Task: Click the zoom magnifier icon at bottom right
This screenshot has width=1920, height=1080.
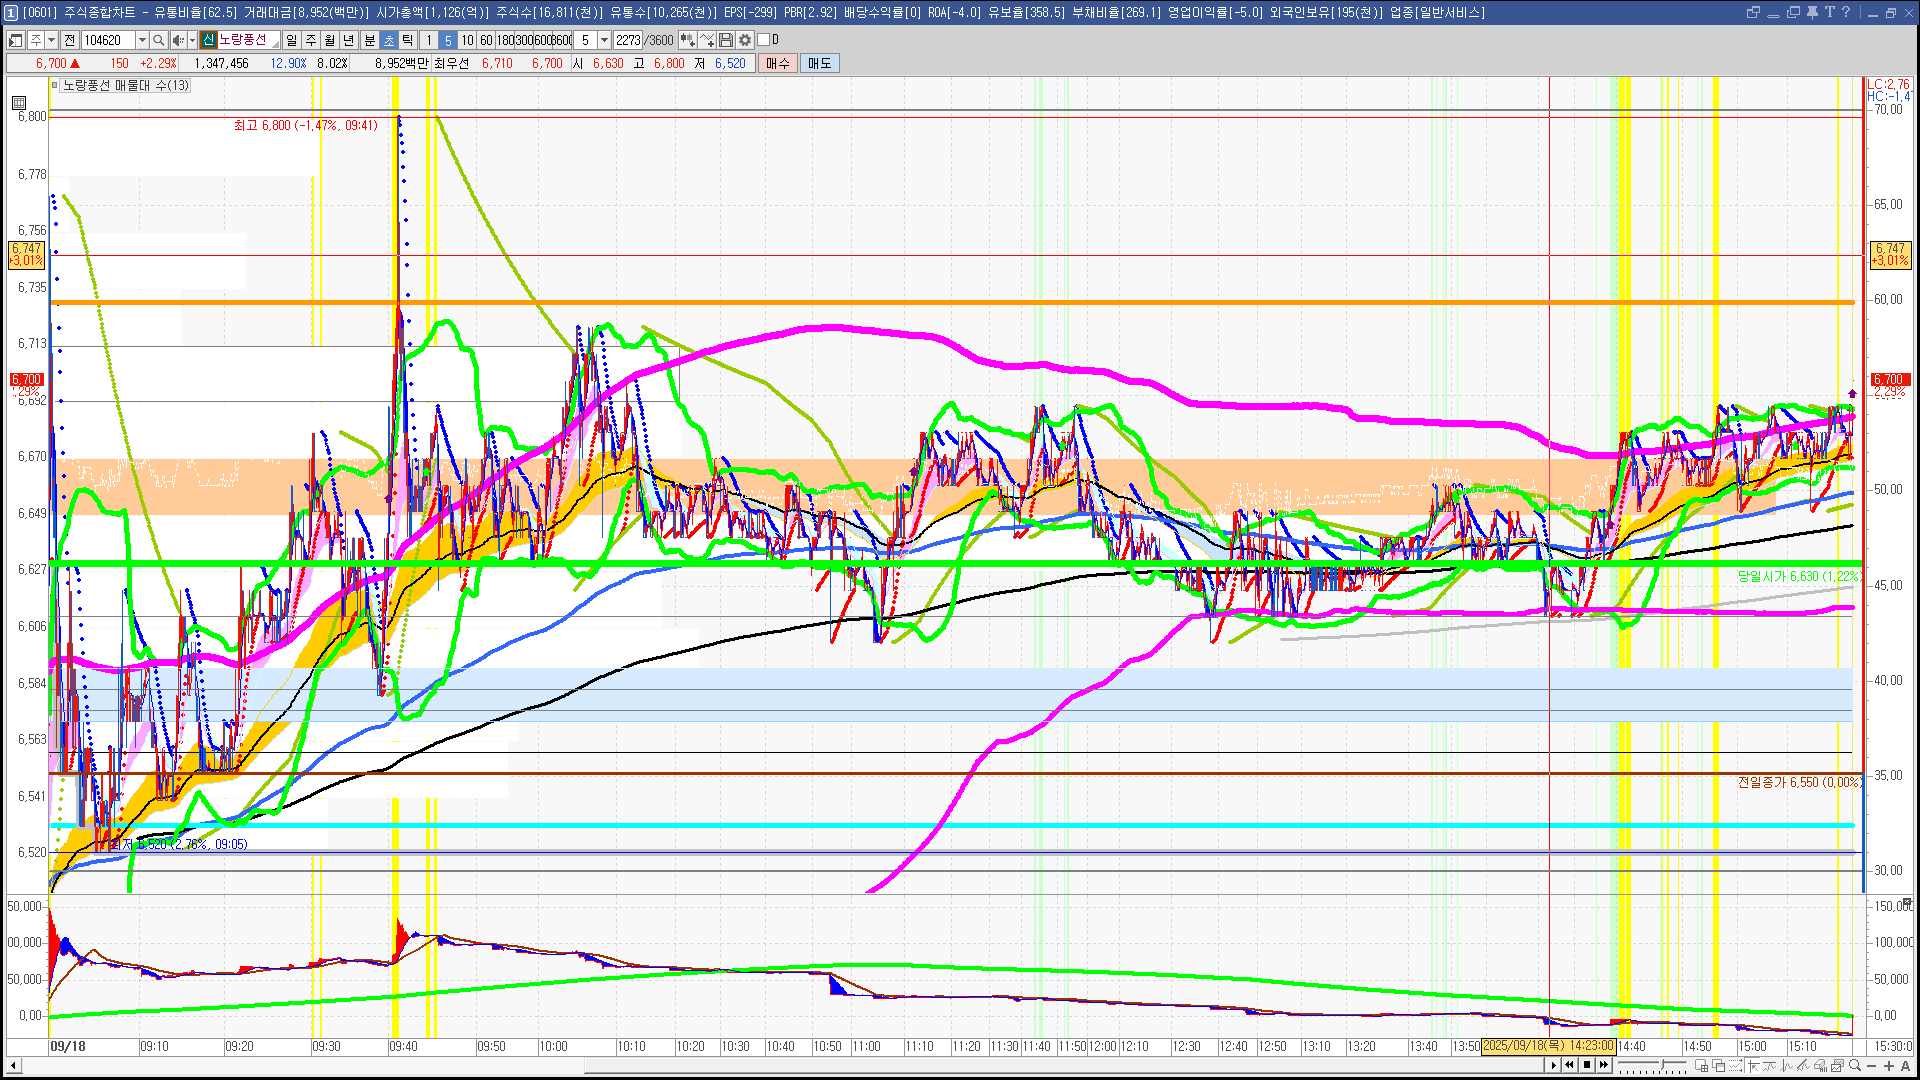Action: [1855, 1066]
